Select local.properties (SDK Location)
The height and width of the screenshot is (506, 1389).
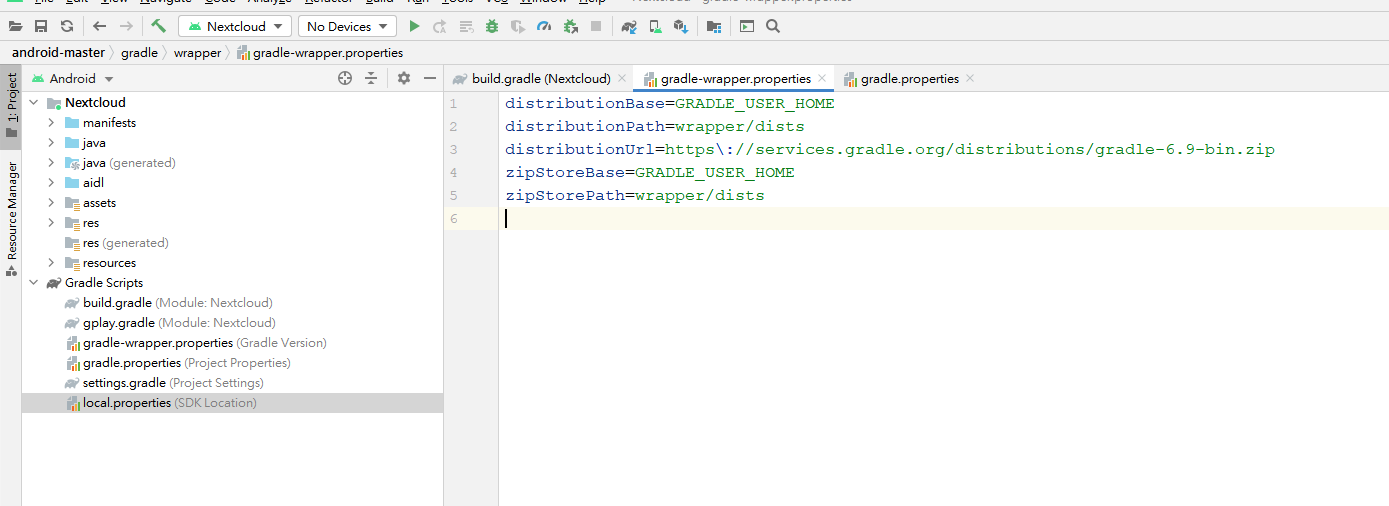pyautogui.click(x=160, y=403)
